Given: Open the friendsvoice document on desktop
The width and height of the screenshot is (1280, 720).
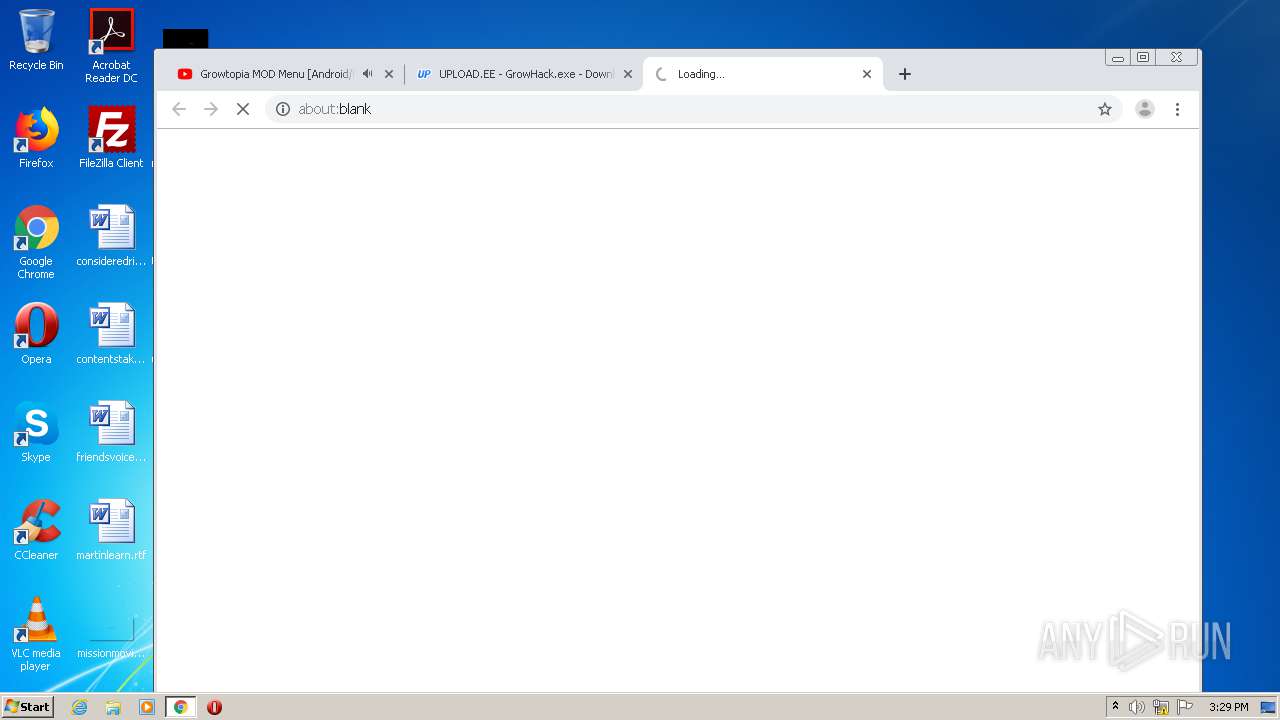Looking at the screenshot, I should [x=111, y=432].
